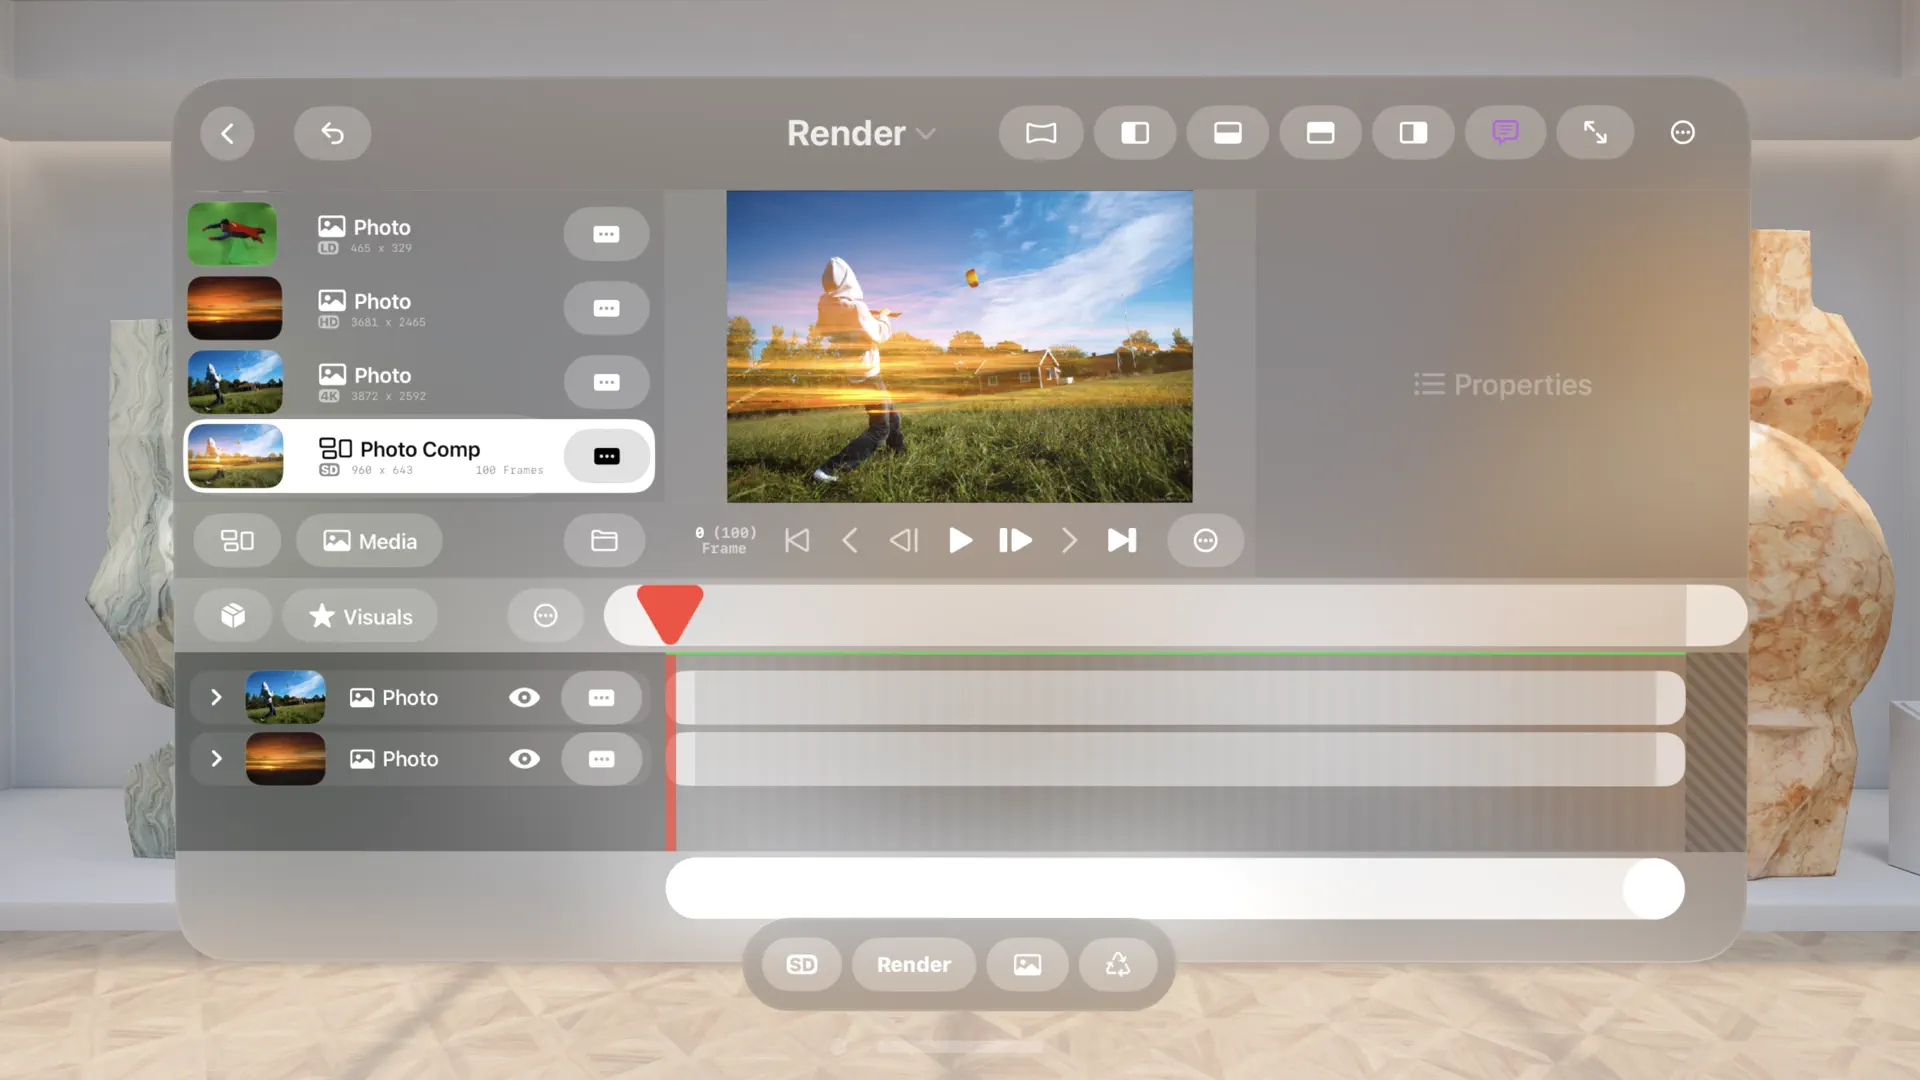Click the 3D cube icon above the timeline
Viewport: 1920px width, 1080px height.
(x=233, y=615)
